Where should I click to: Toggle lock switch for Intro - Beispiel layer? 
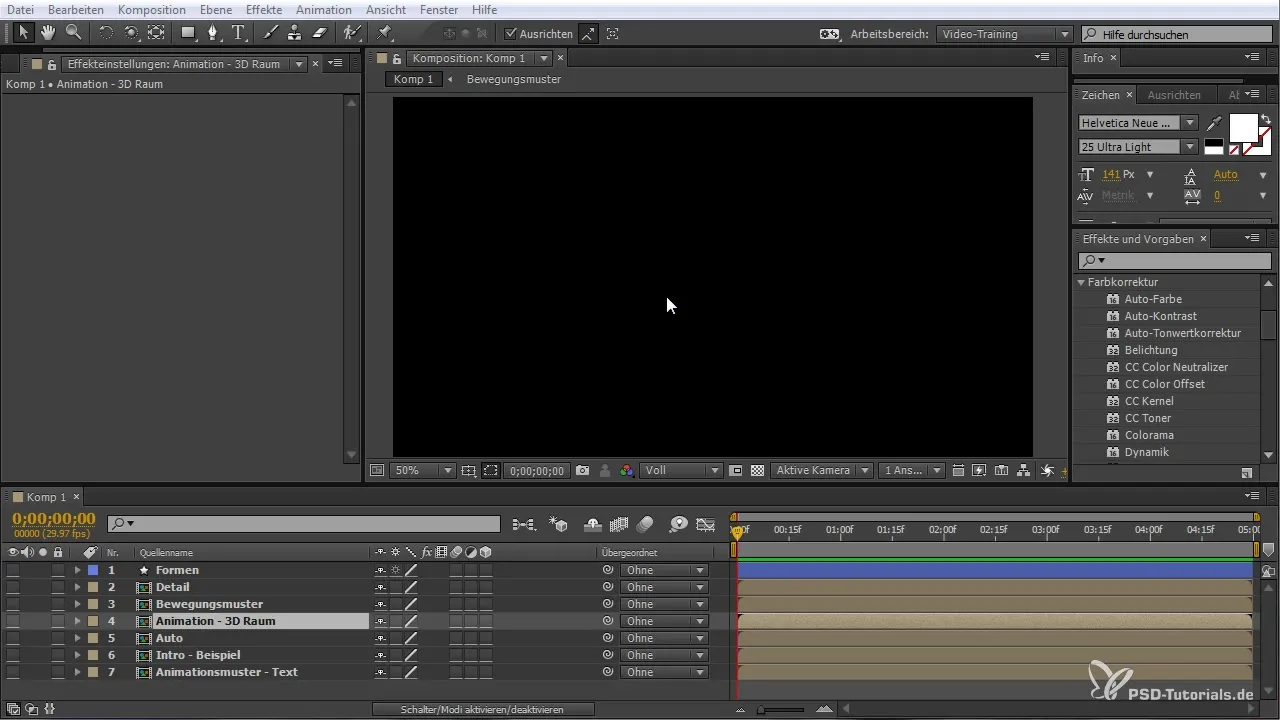coord(58,655)
